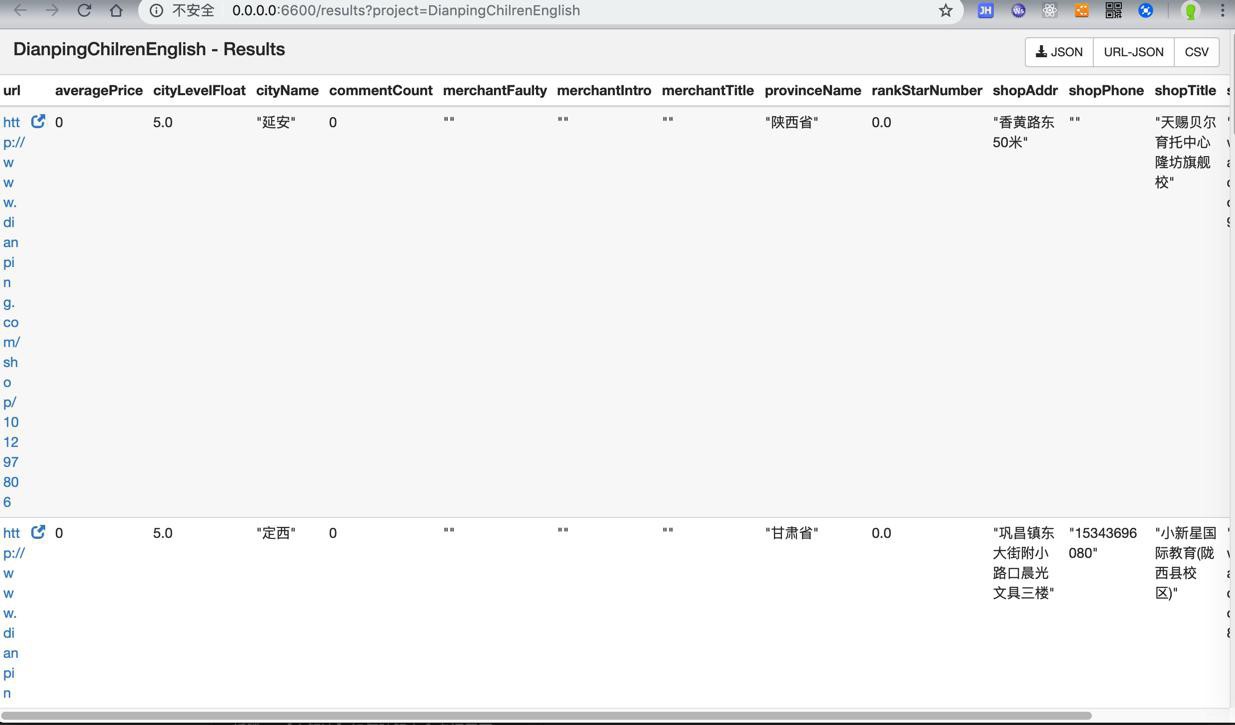Click the horizontal scrollbar at bottom

point(545,716)
